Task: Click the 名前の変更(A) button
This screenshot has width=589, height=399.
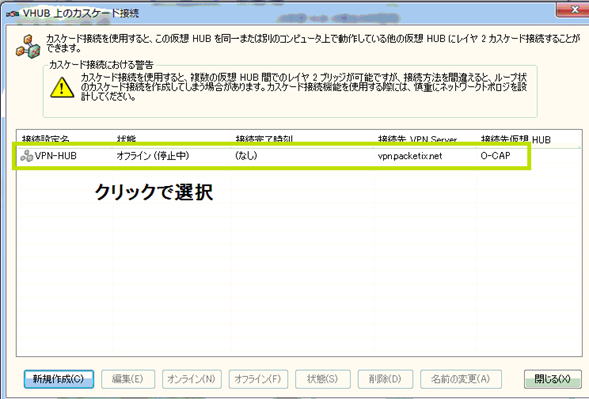Action: 461,379
